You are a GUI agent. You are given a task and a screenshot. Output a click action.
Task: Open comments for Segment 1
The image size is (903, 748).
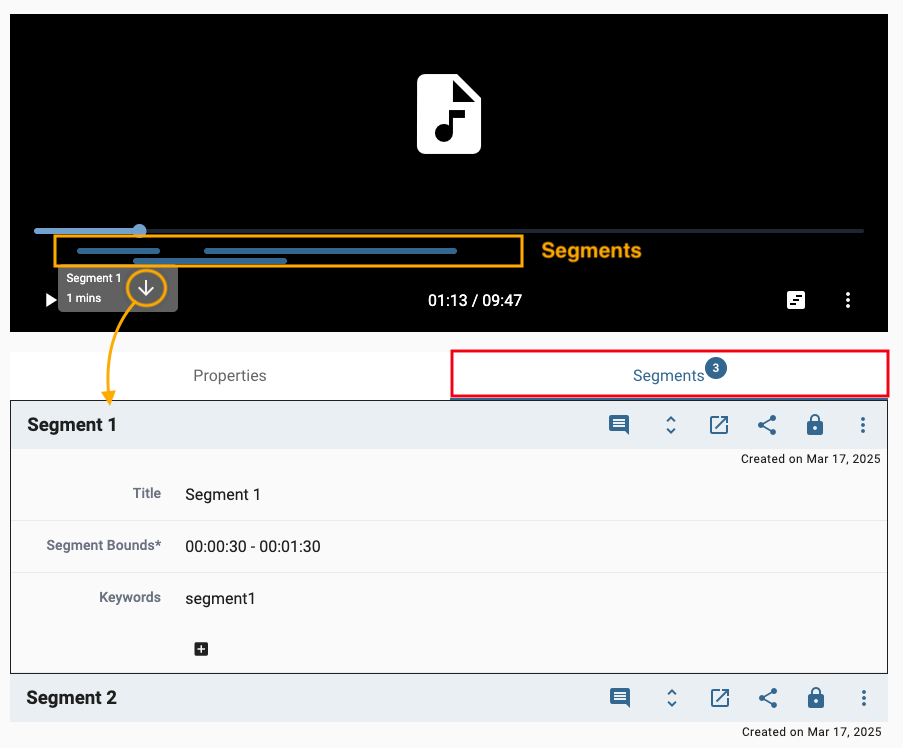point(618,425)
